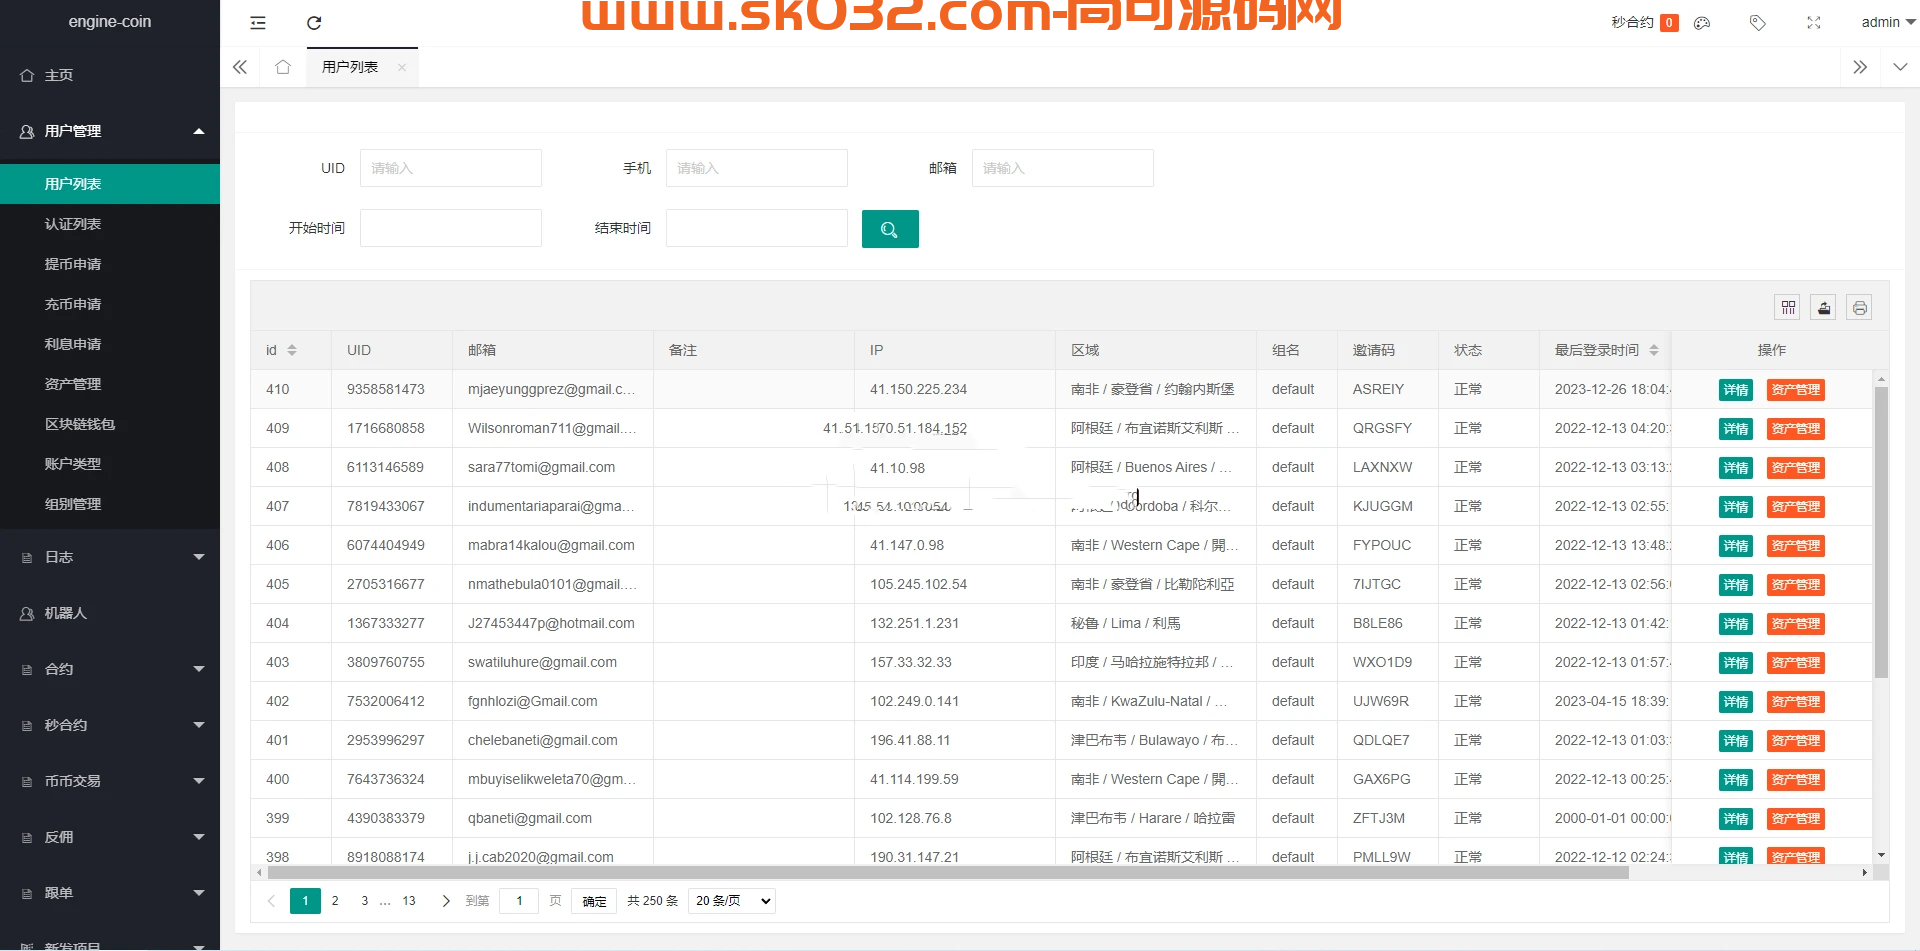
Task: Select 组别管理 in sidebar
Action: click(110, 504)
